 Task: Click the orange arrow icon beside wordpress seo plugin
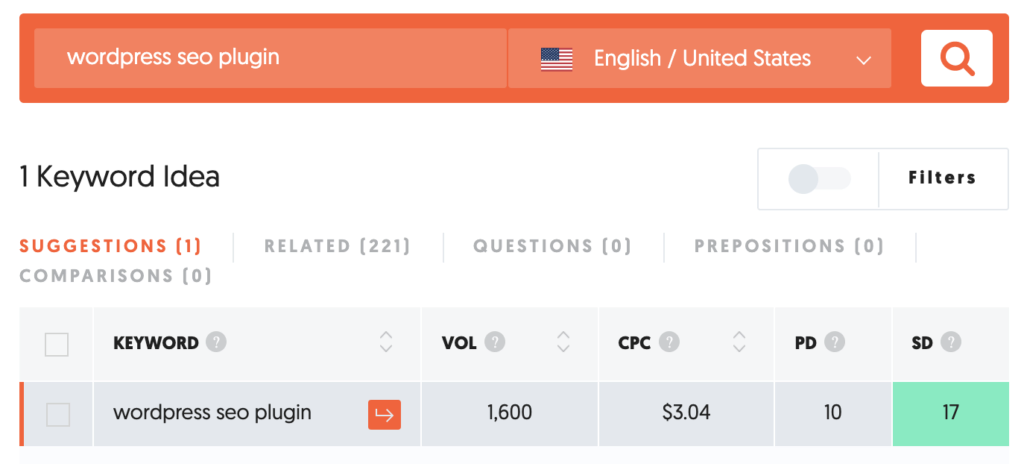click(385, 414)
